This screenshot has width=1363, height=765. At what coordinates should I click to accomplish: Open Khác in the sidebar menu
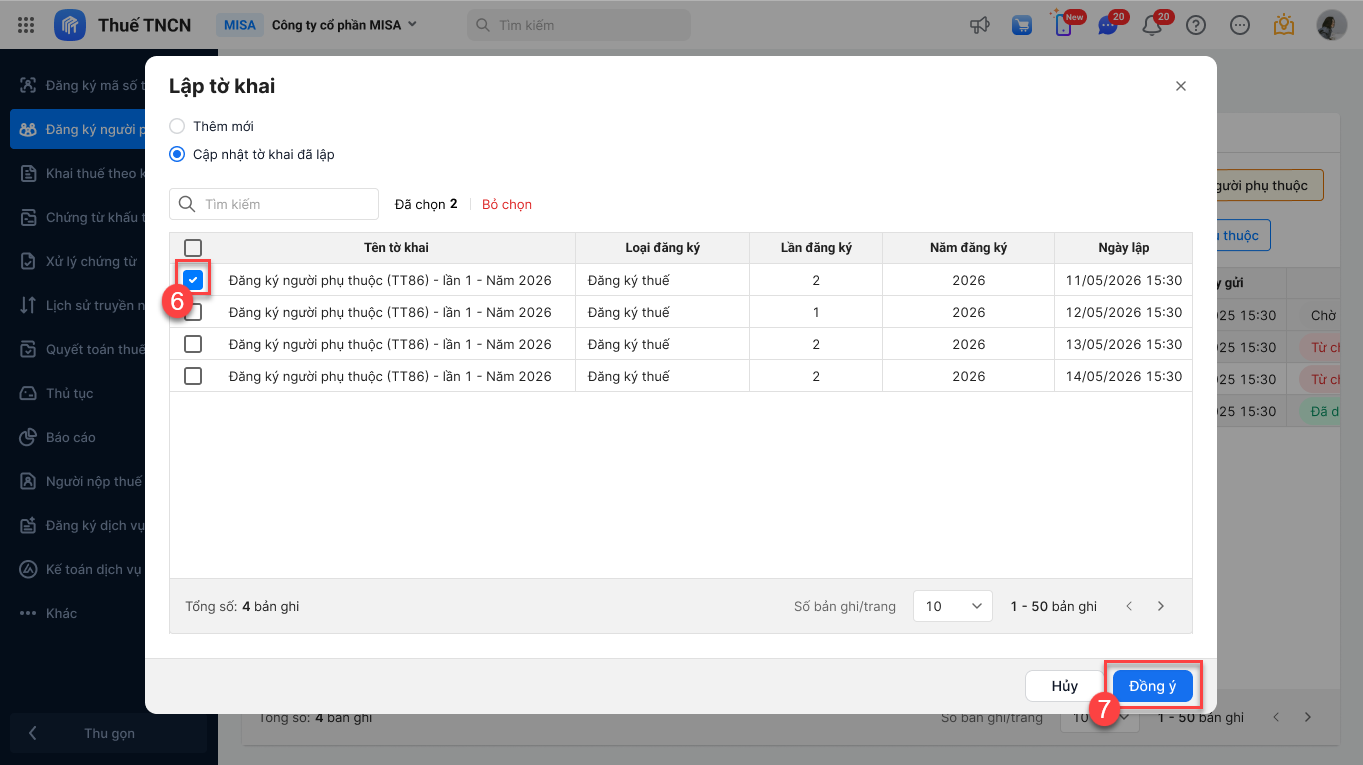coord(61,613)
